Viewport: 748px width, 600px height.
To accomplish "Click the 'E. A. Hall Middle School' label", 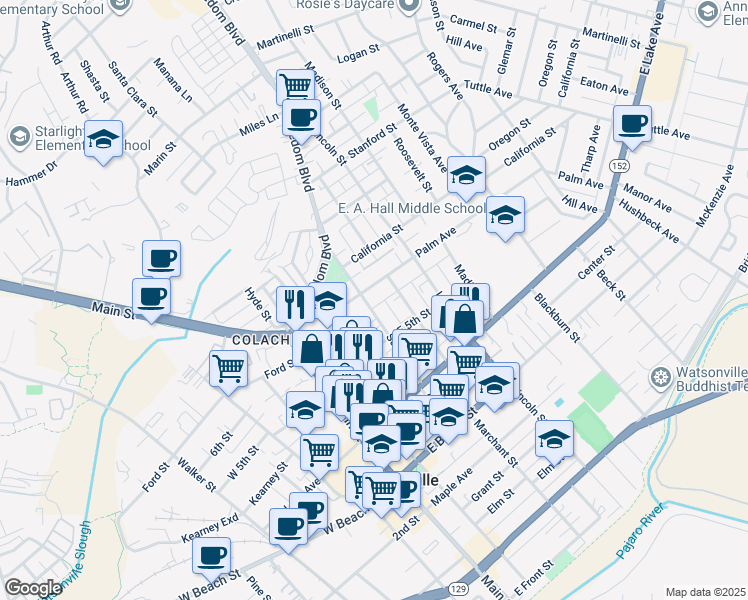I will tap(412, 208).
